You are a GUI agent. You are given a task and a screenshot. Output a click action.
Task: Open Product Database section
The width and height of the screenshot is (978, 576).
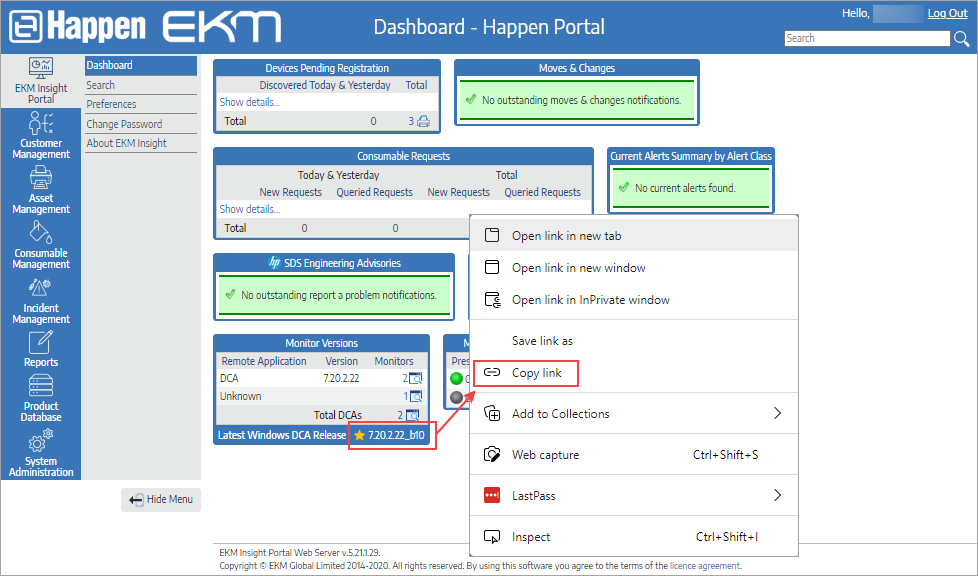pos(41,398)
